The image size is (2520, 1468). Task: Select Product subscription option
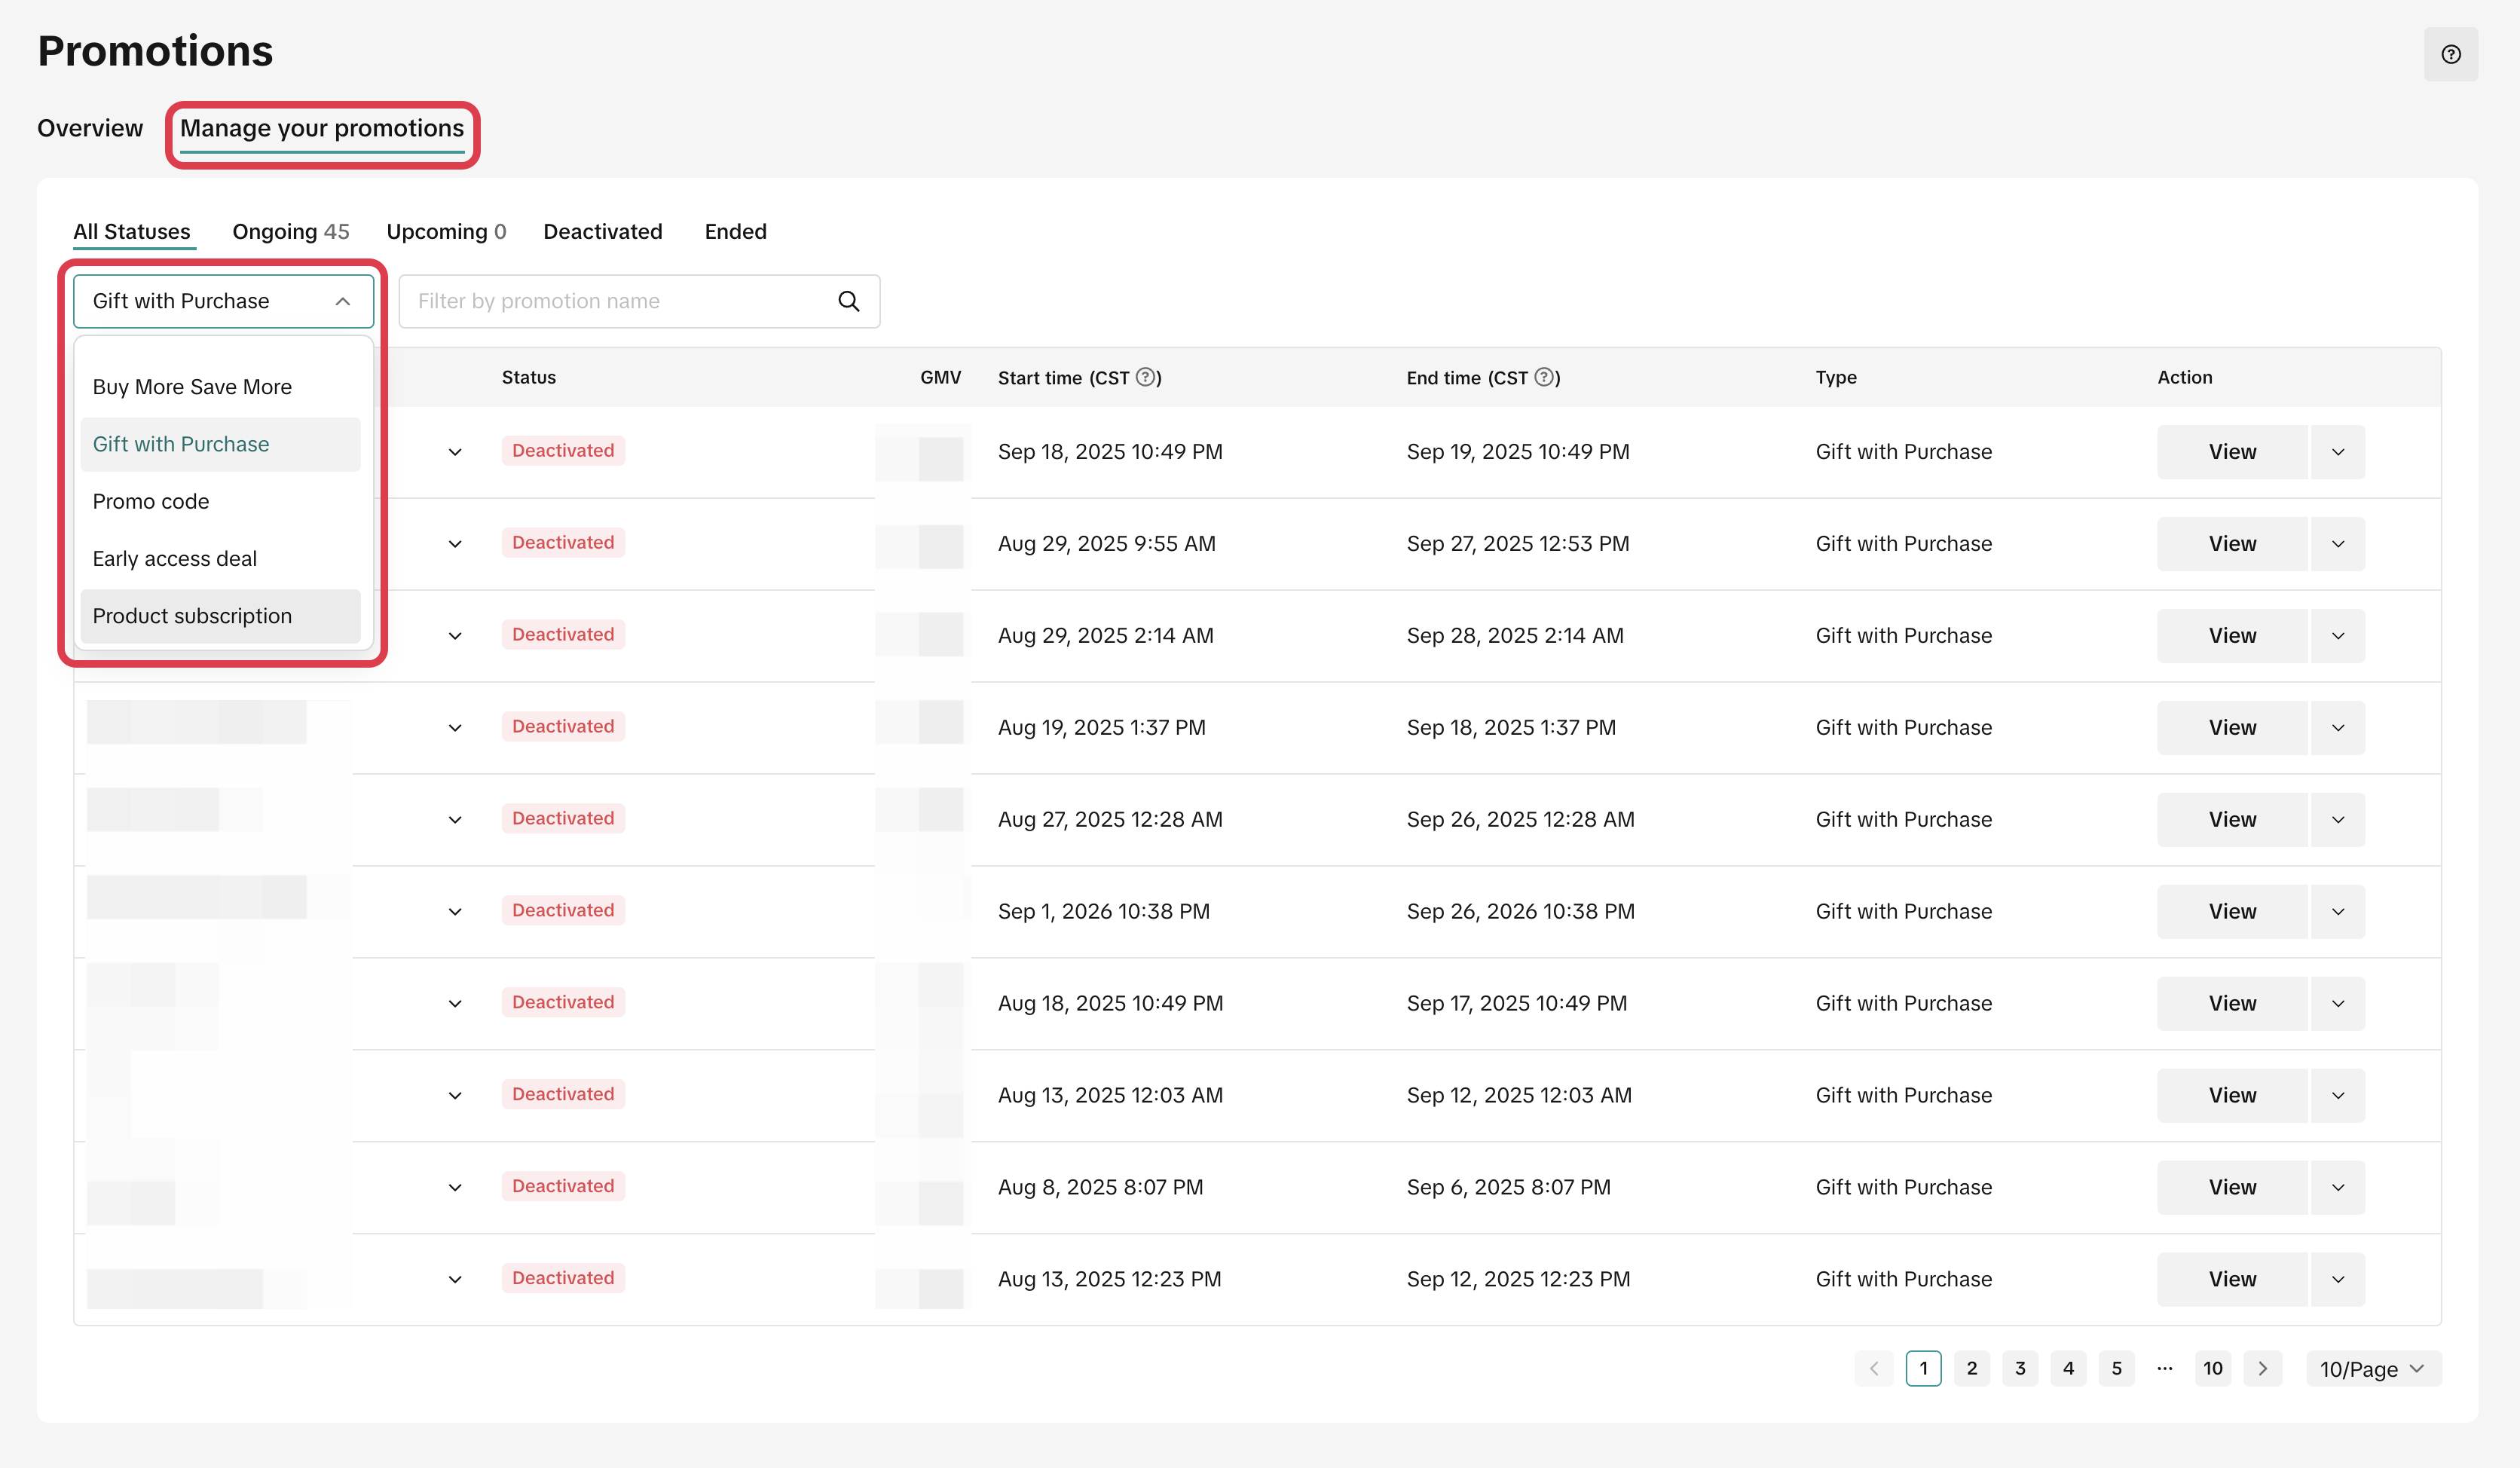(192, 616)
